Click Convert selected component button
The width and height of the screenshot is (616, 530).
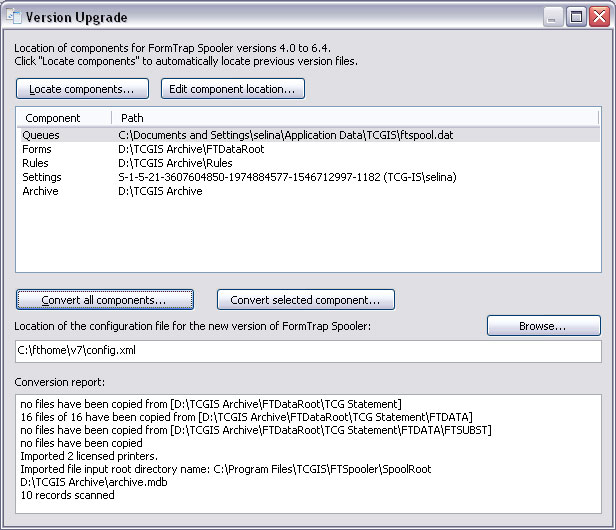coord(305,300)
